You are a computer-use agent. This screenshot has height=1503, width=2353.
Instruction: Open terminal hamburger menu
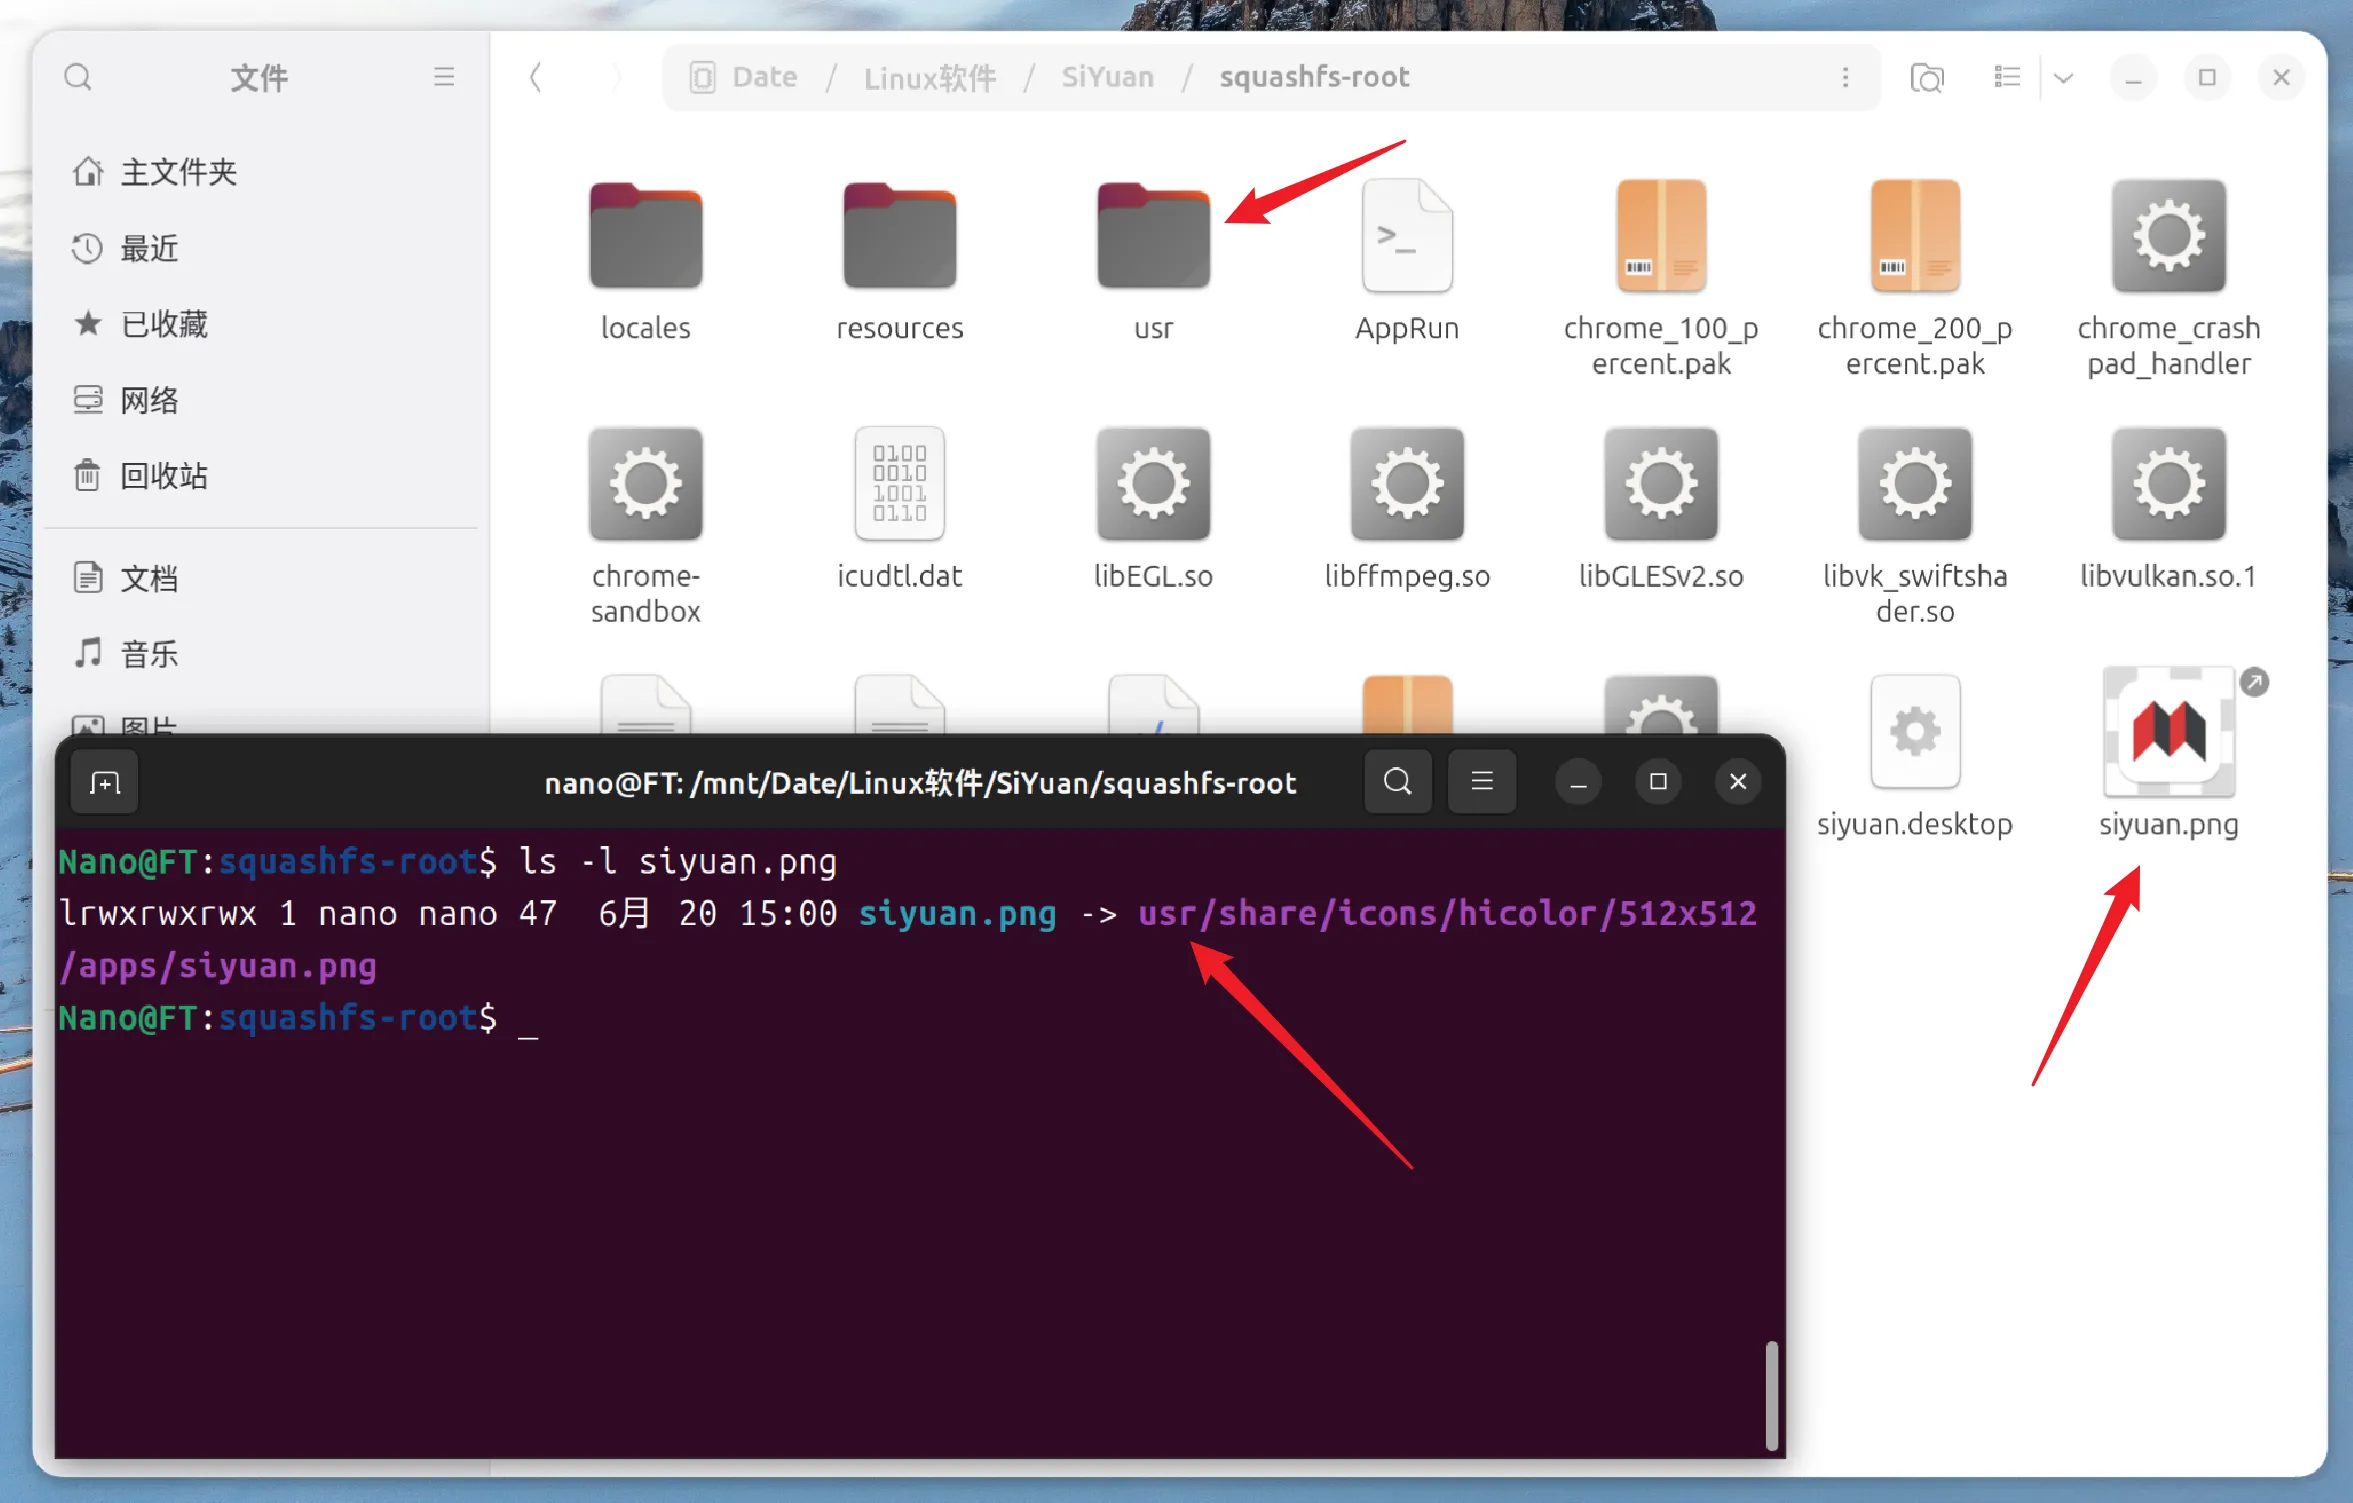1482,781
